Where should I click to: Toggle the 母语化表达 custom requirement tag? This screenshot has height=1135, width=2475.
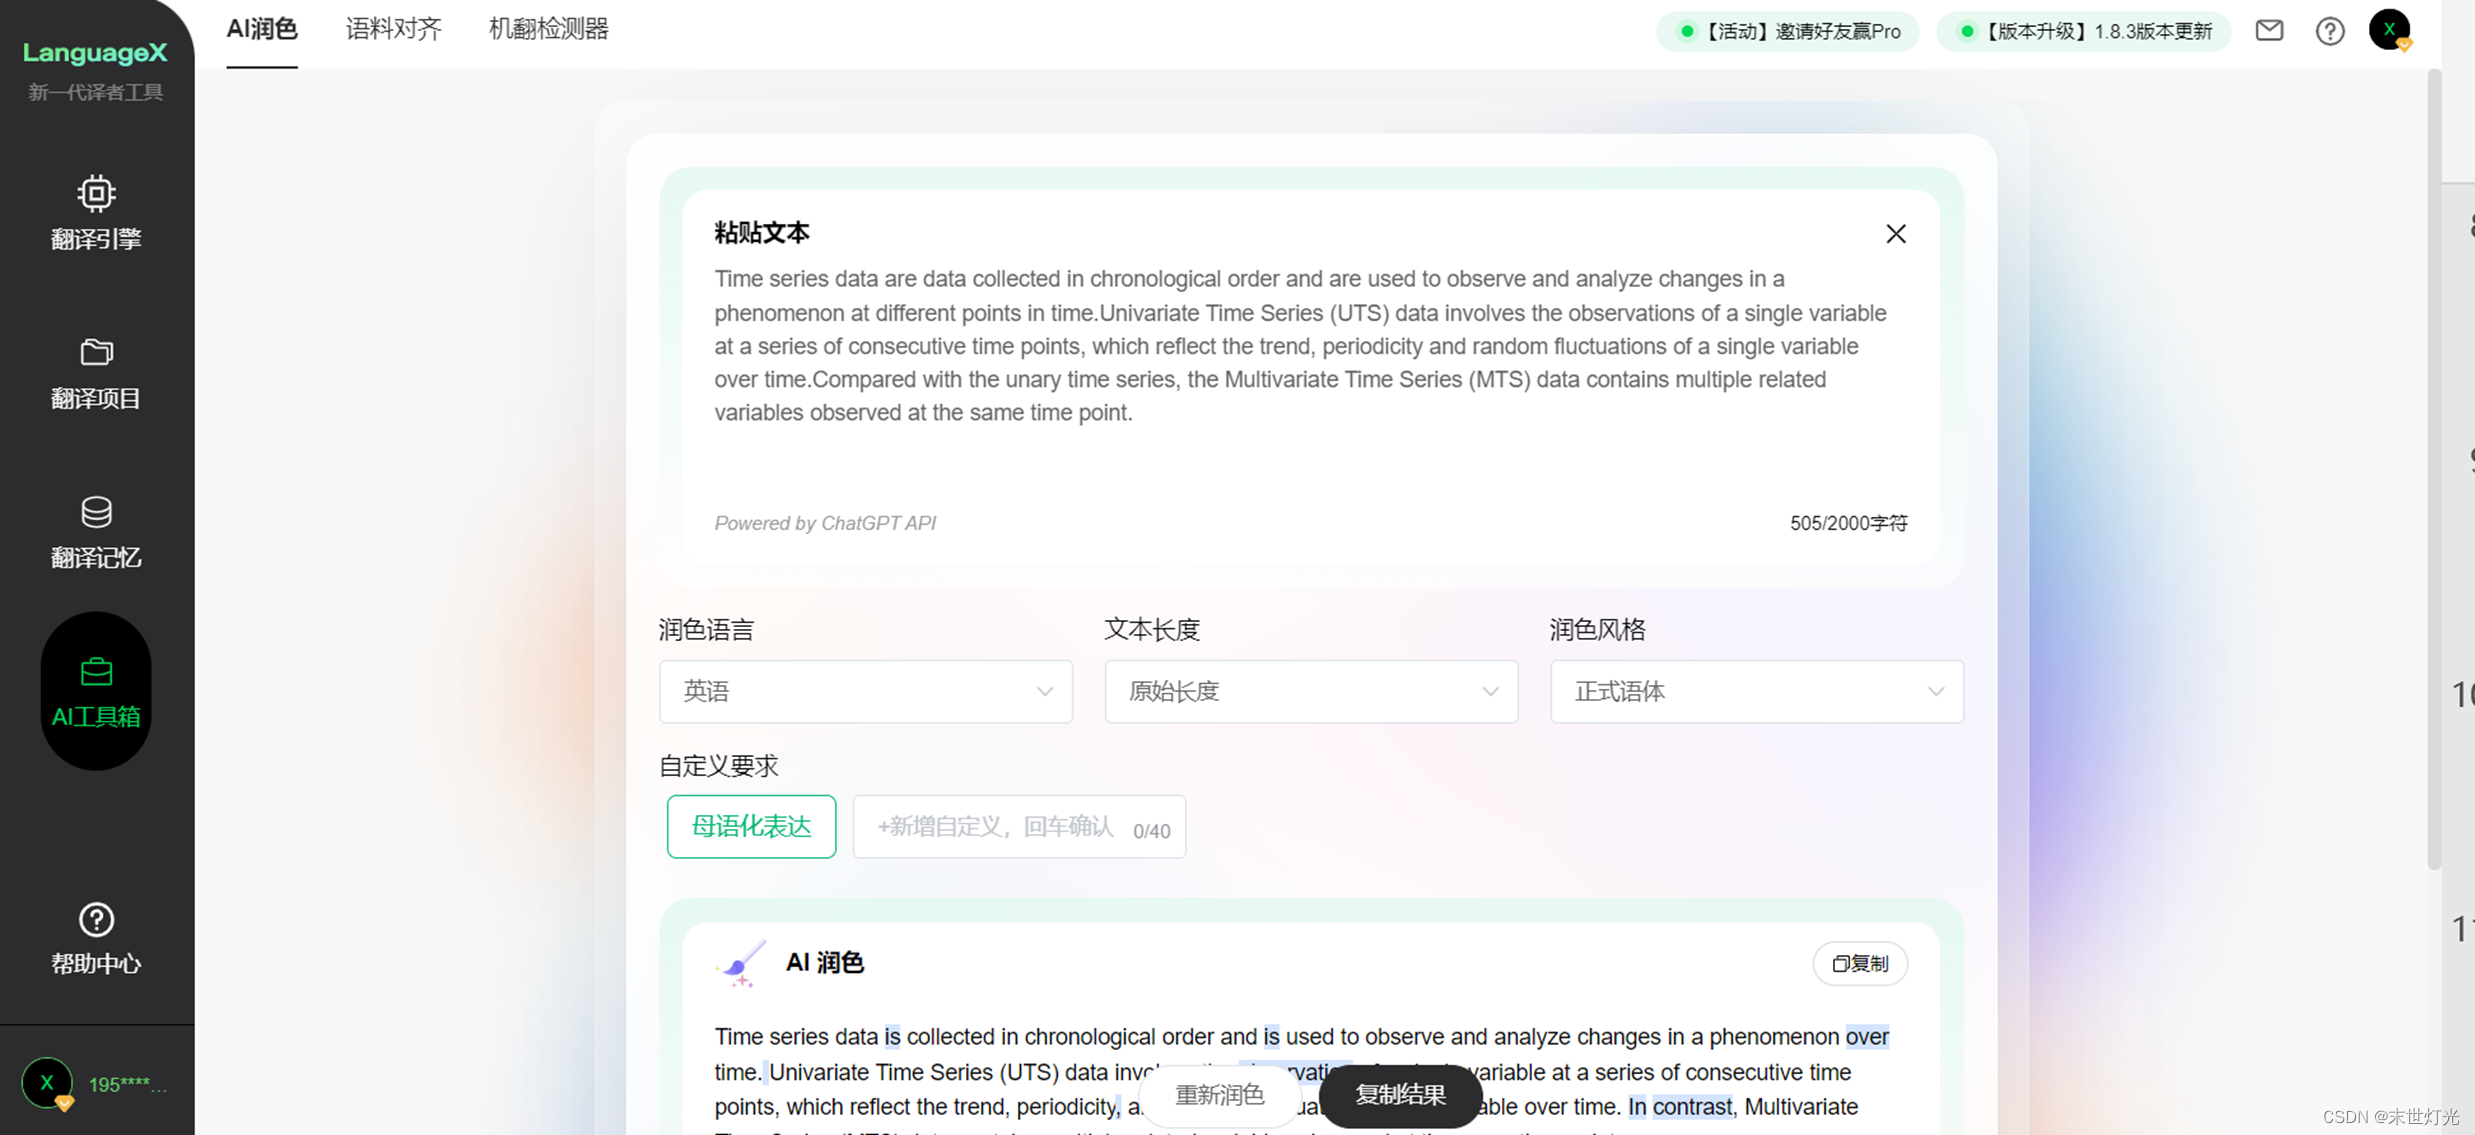click(751, 827)
